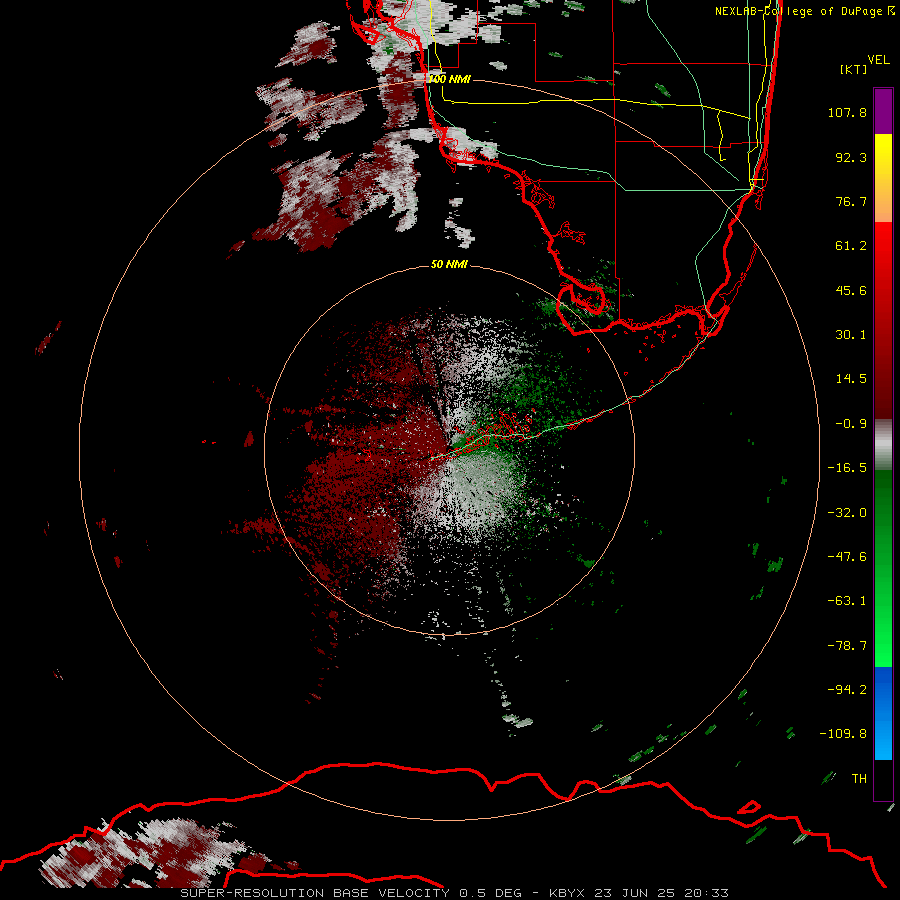Click the blue segment of the color bar
The image size is (900, 900).
click(883, 713)
